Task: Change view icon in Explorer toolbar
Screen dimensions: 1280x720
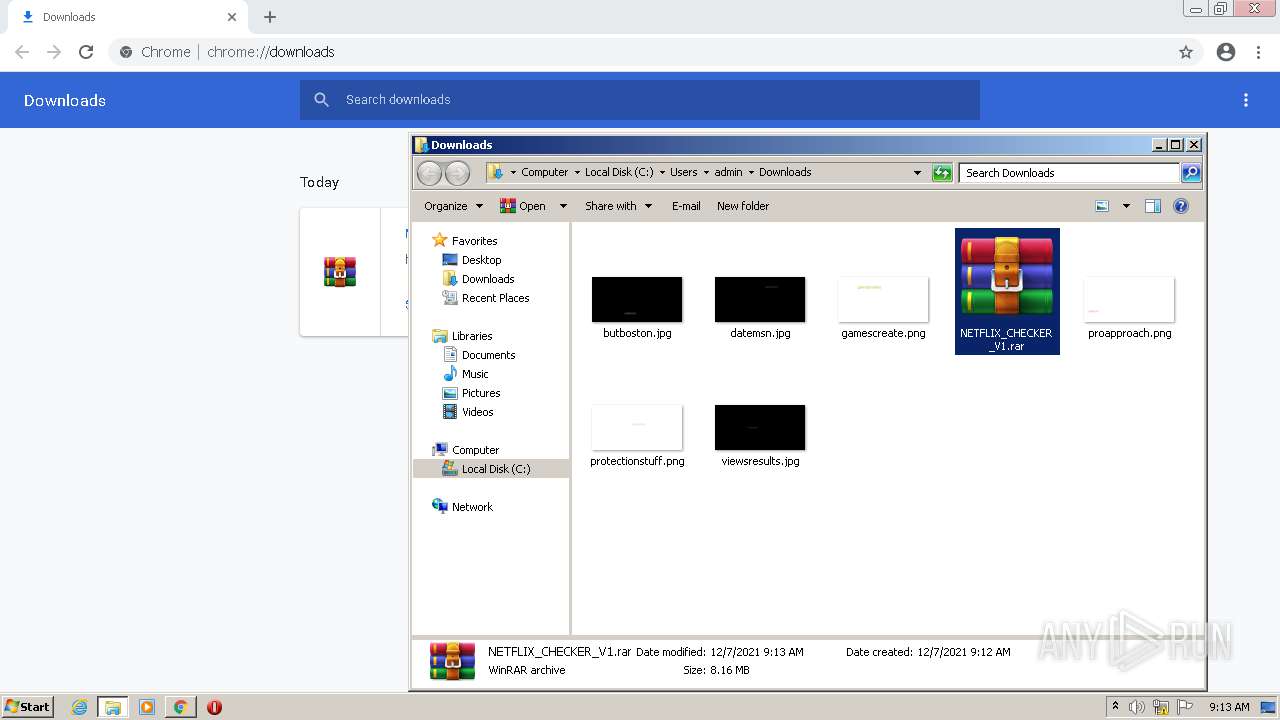Action: 1102,206
